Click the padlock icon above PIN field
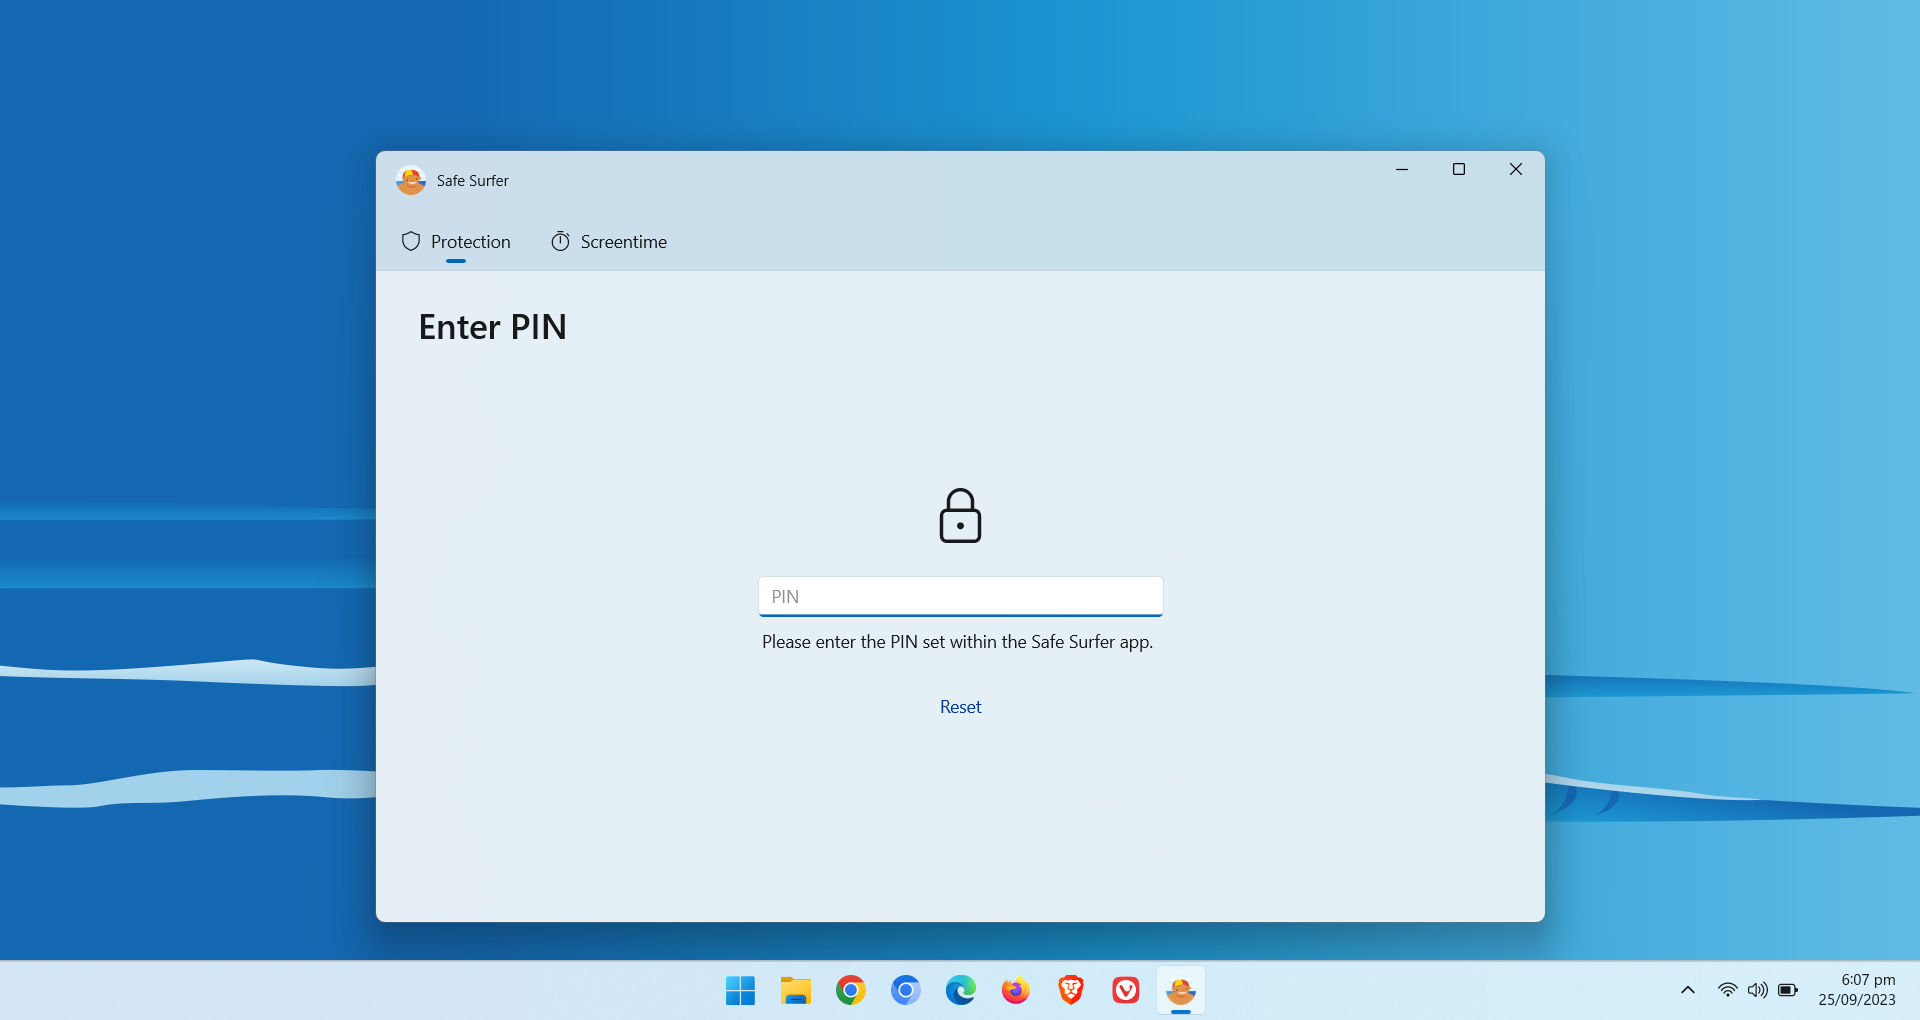The width and height of the screenshot is (1920, 1020). pos(960,516)
